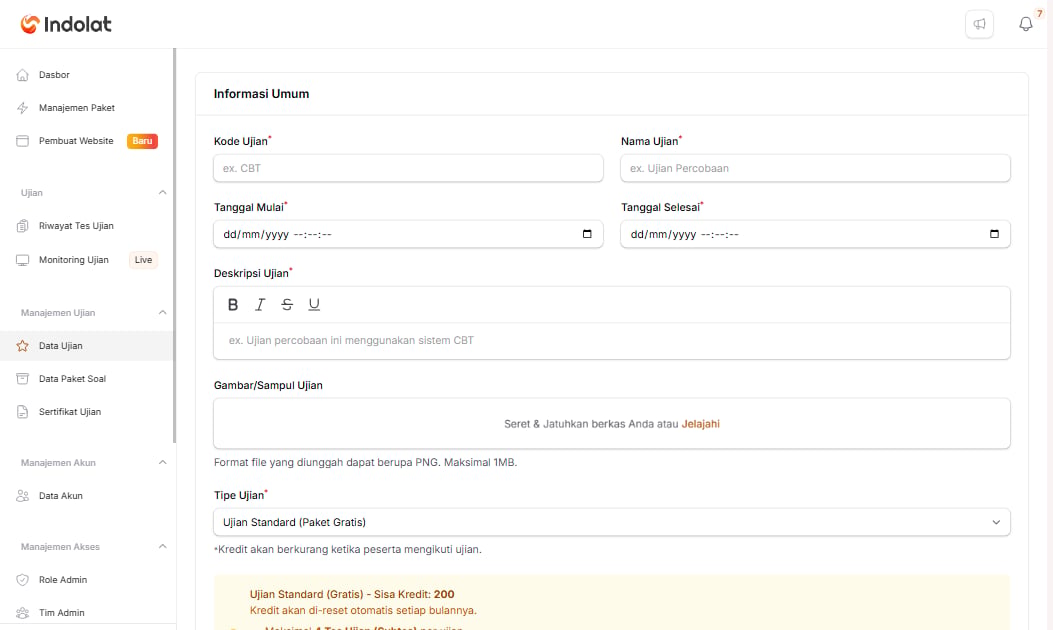Click the Informasi Umum heading
Image resolution: width=1053 pixels, height=630 pixels.
261,94
